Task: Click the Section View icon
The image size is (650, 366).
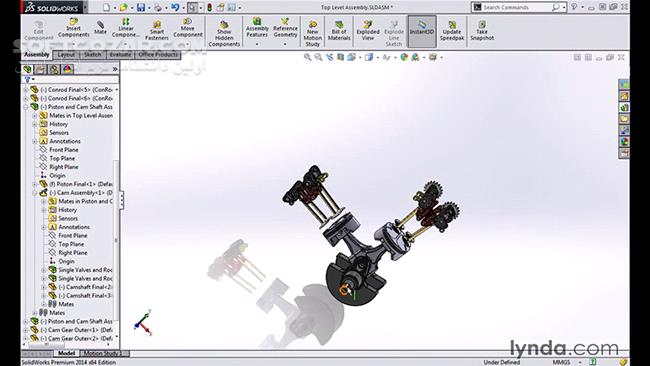Action: (x=340, y=57)
